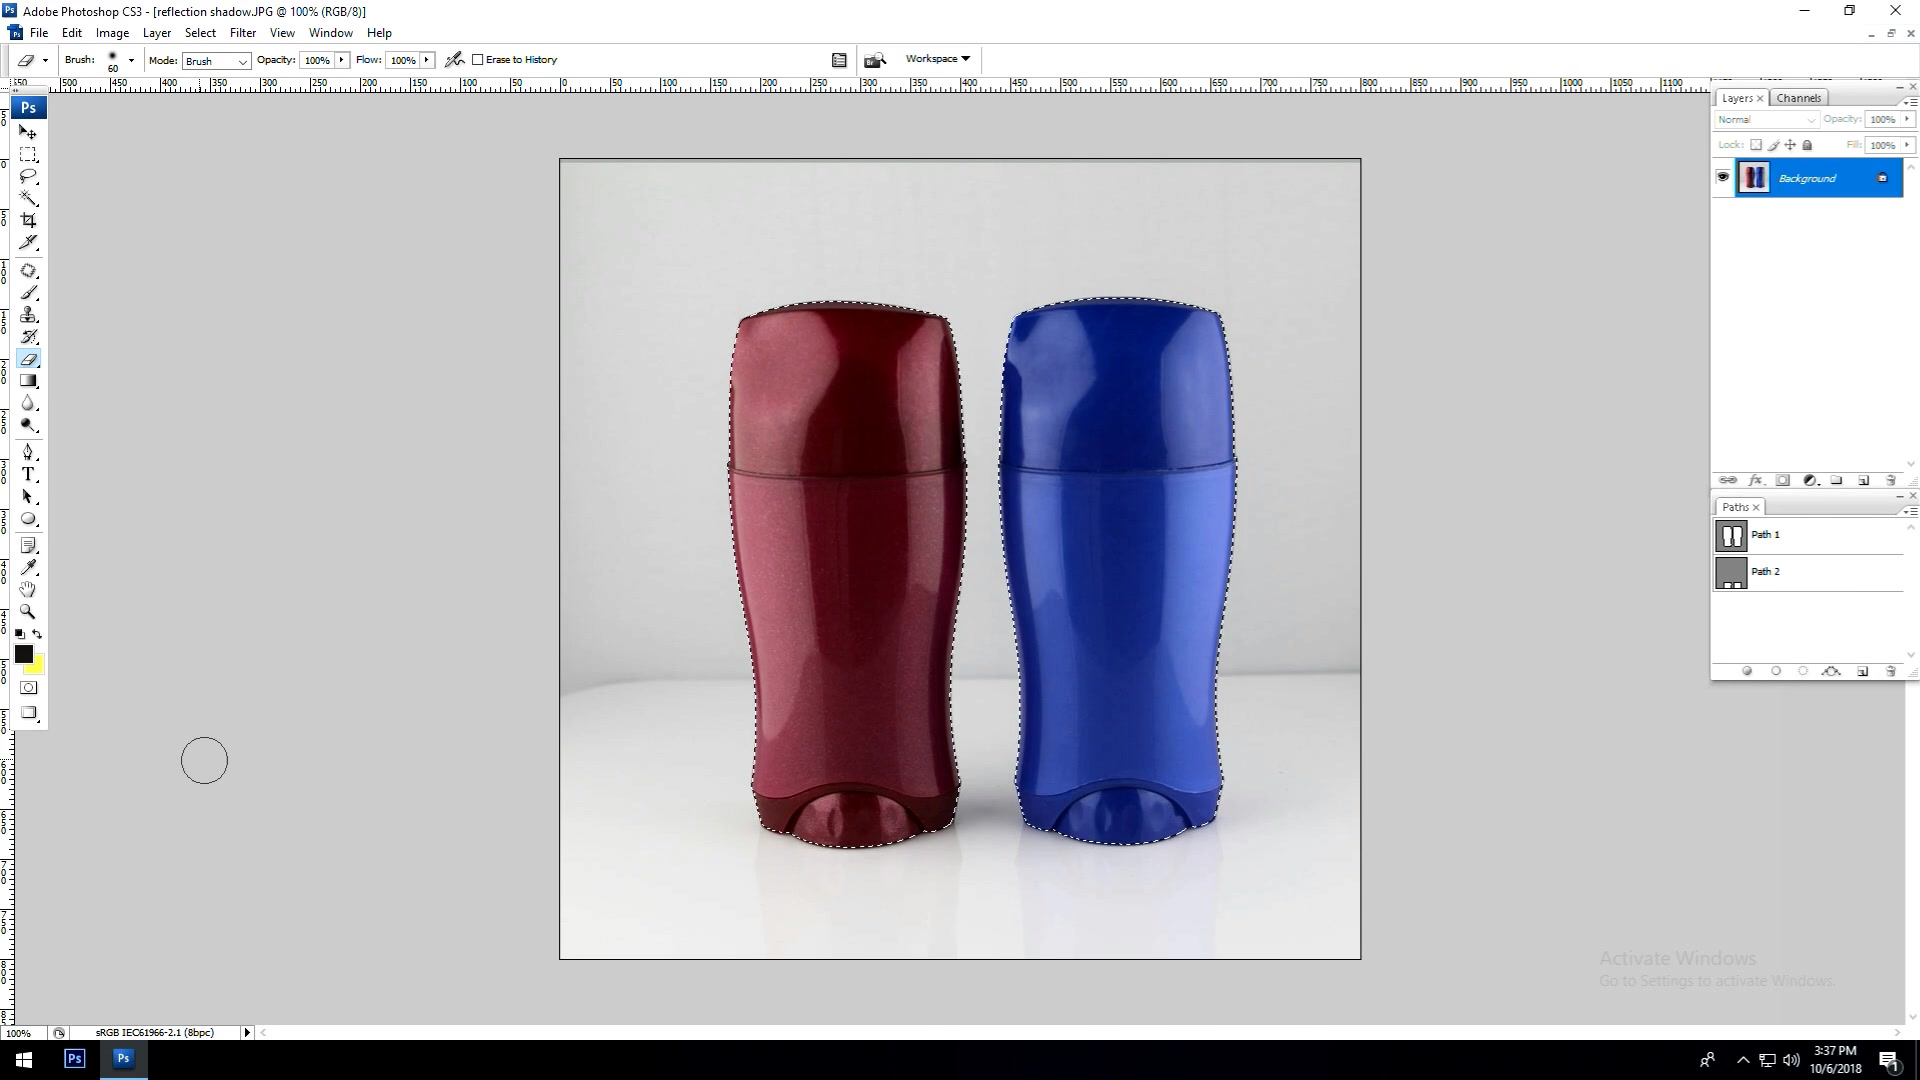
Task: Toggle Lock image pixels brush icon
Action: [x=1773, y=145]
